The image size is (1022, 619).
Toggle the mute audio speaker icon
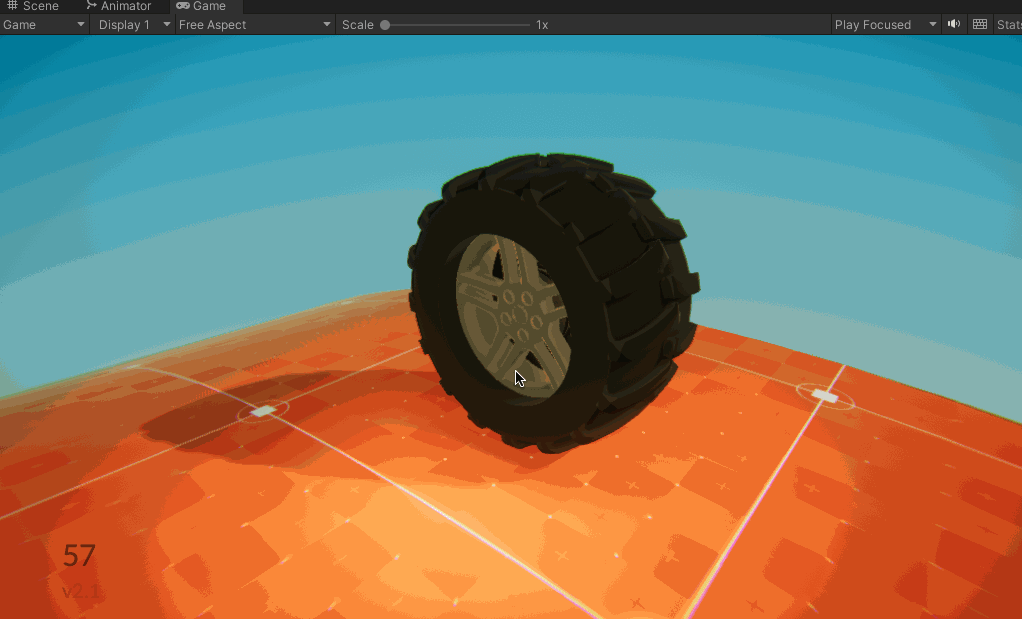[954, 24]
